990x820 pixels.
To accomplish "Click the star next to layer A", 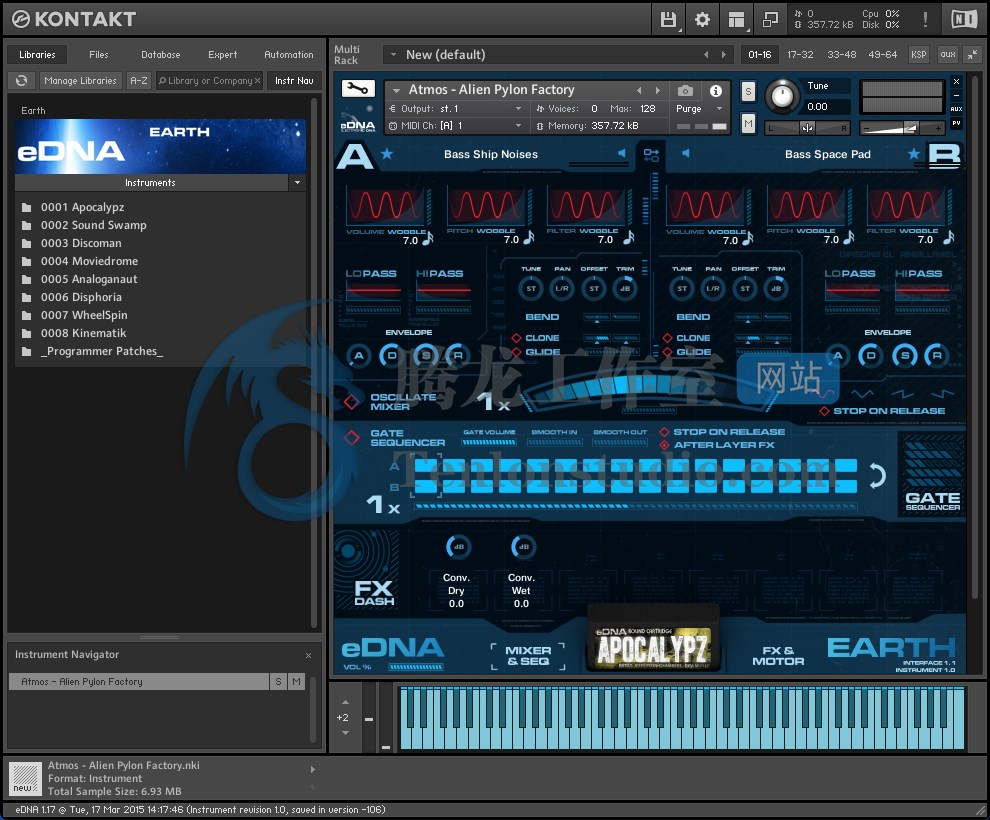I will 387,153.
